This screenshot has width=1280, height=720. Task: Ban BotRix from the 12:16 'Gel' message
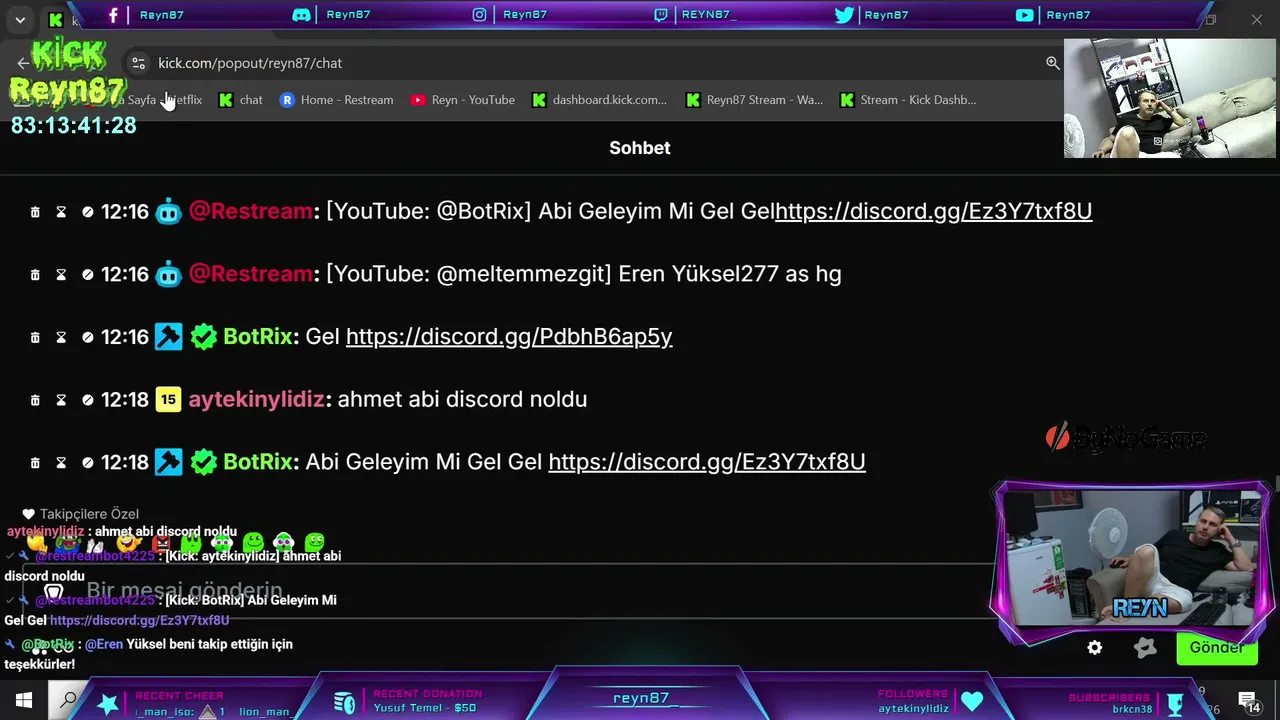[87, 337]
